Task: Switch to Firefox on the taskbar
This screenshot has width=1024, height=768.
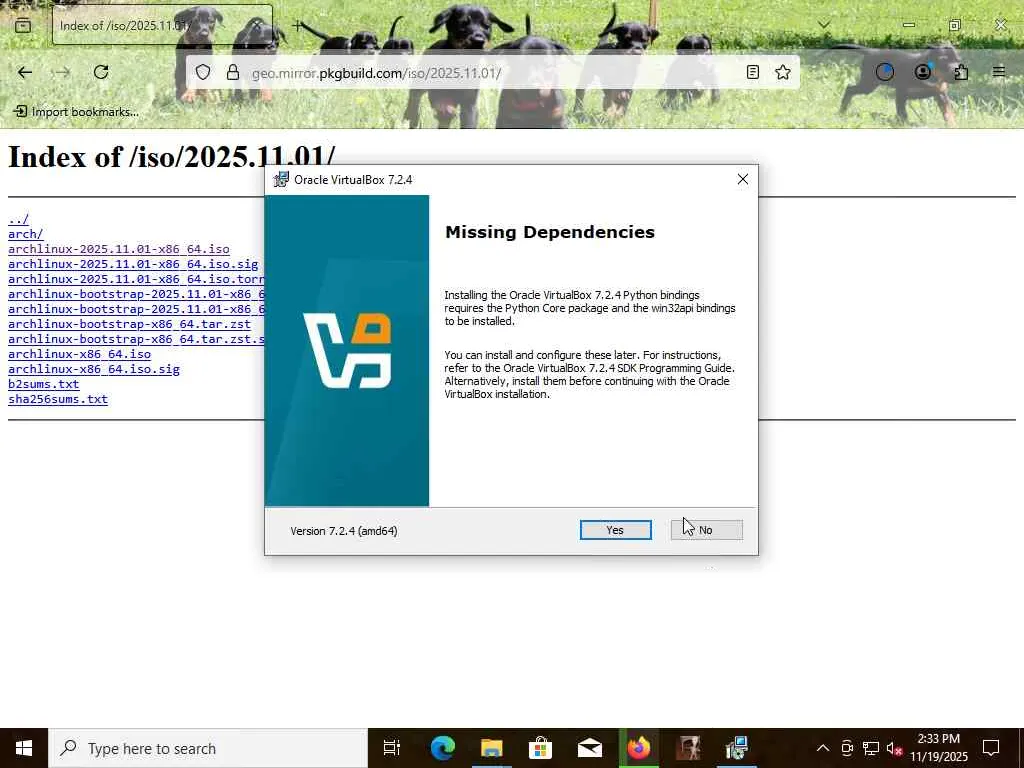Action: point(639,748)
